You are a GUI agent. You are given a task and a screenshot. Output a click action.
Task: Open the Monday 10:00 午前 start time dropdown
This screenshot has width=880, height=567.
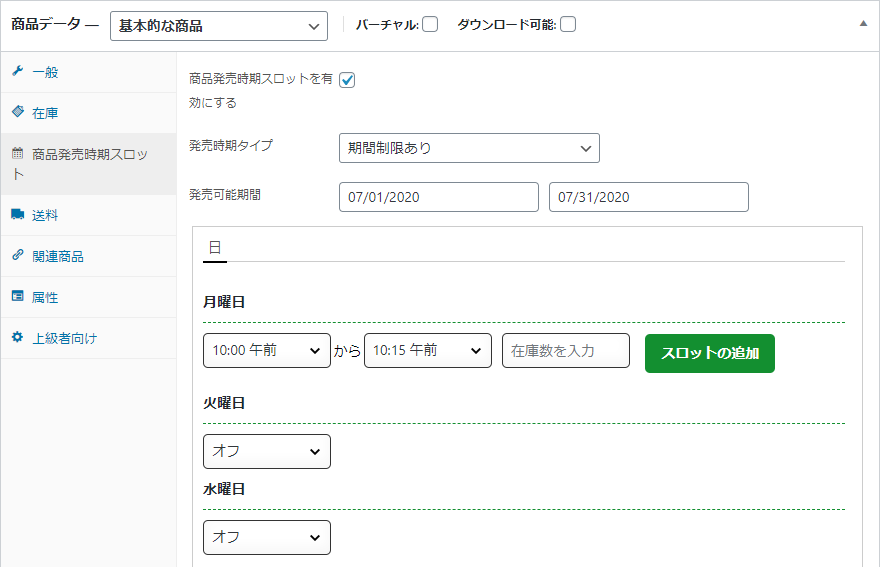pyautogui.click(x=267, y=350)
